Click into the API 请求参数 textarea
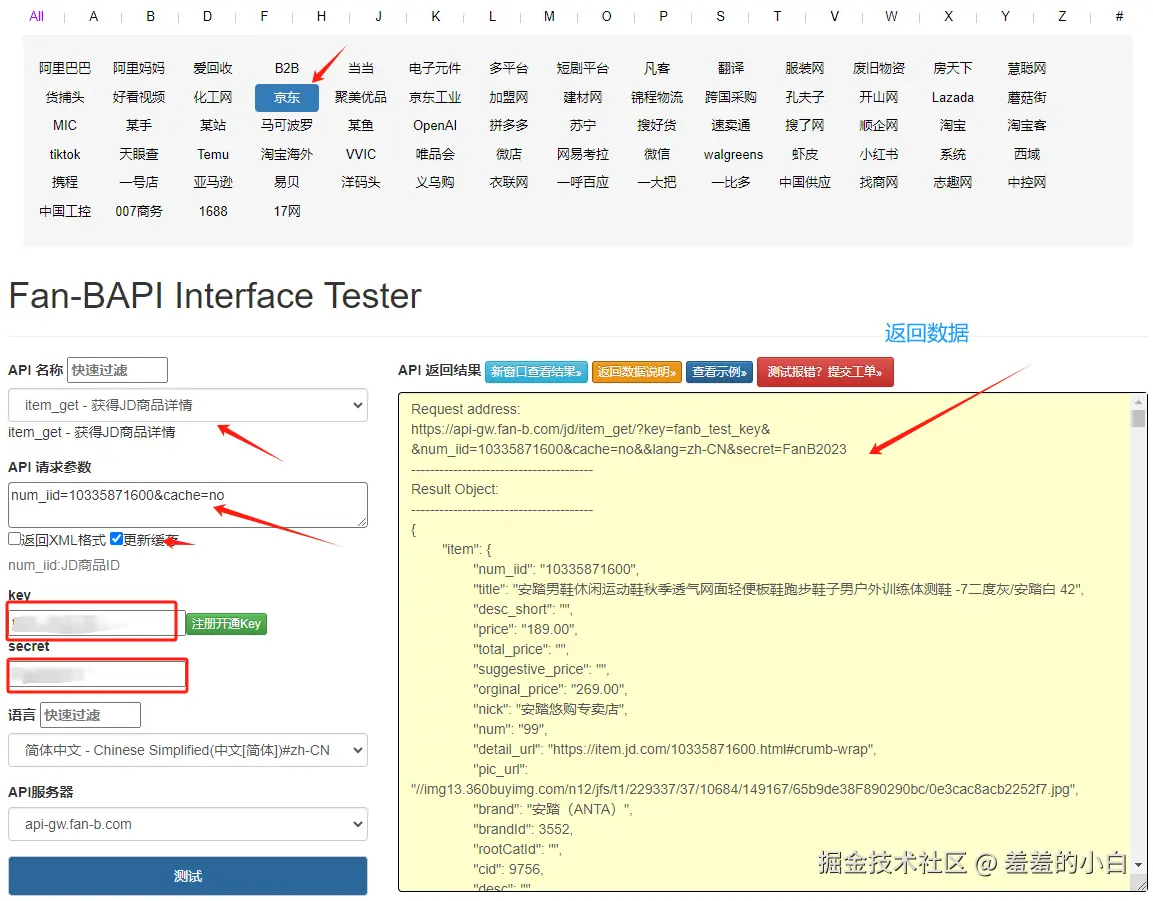The width and height of the screenshot is (1153, 901). (x=188, y=505)
